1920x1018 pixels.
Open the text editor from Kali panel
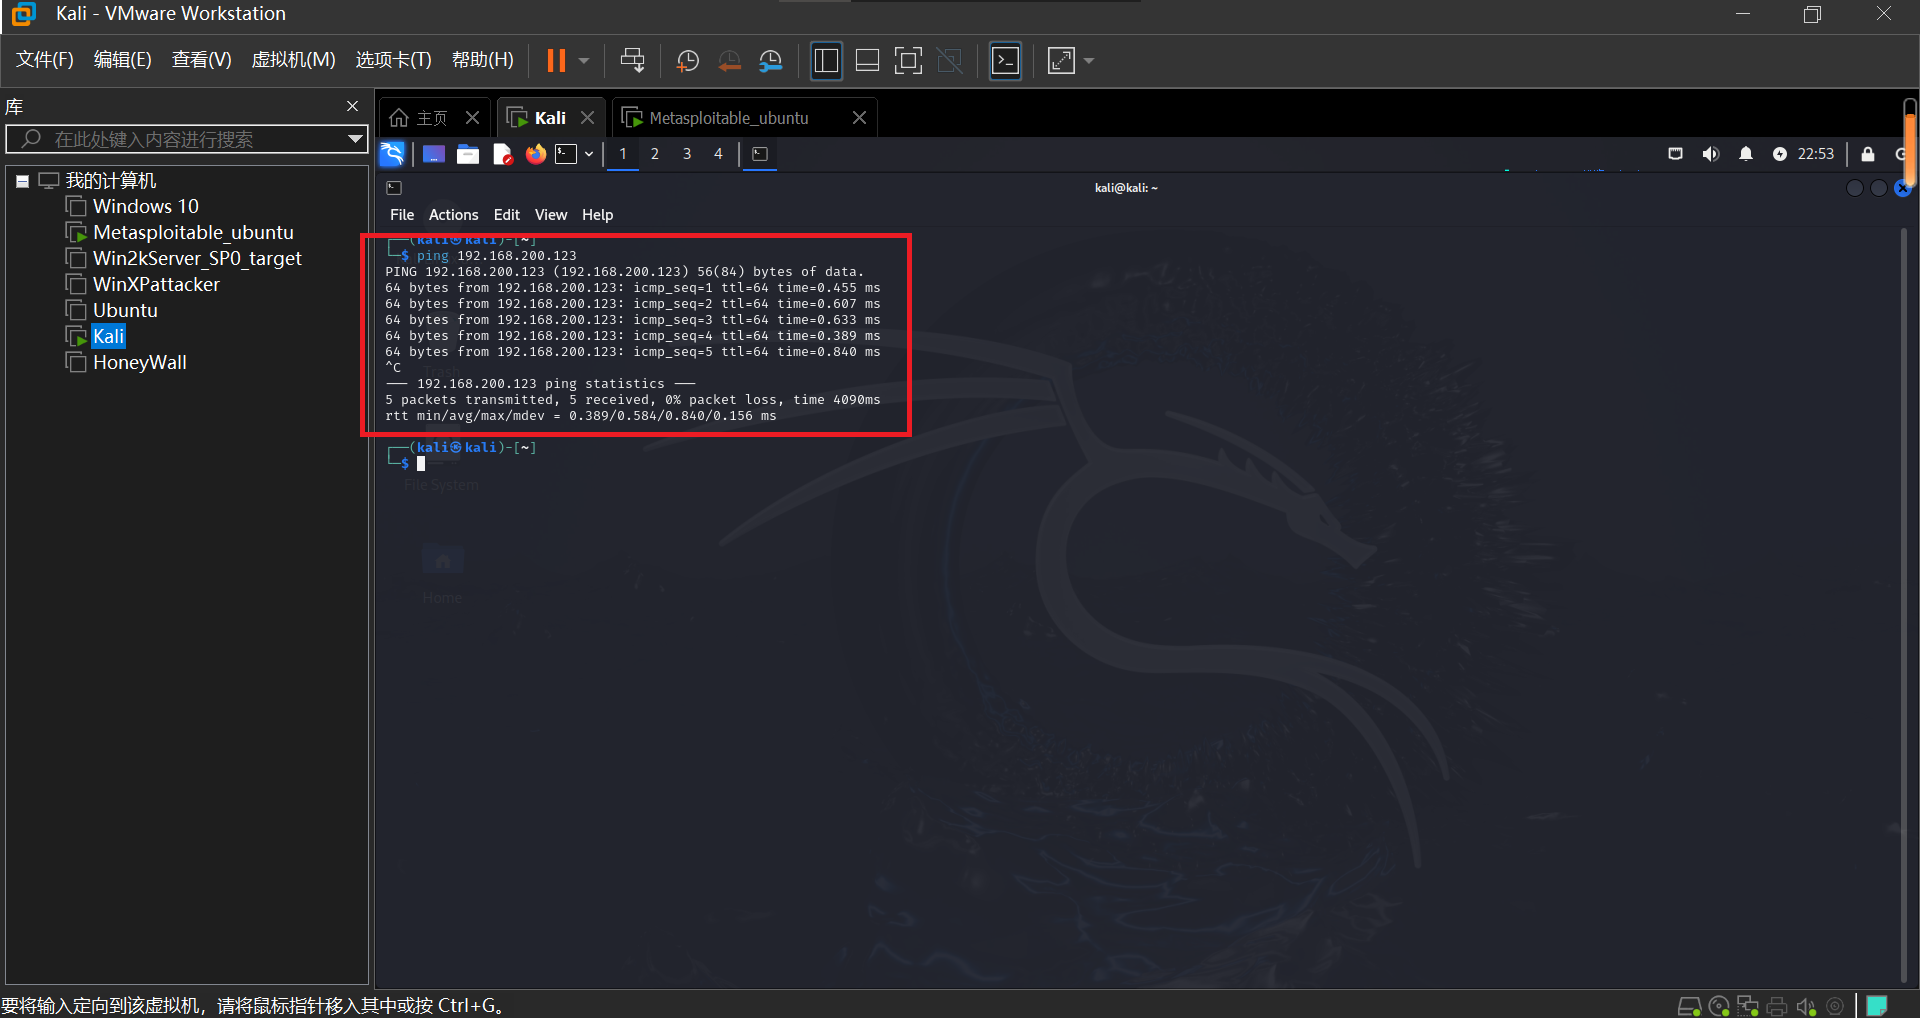(502, 154)
